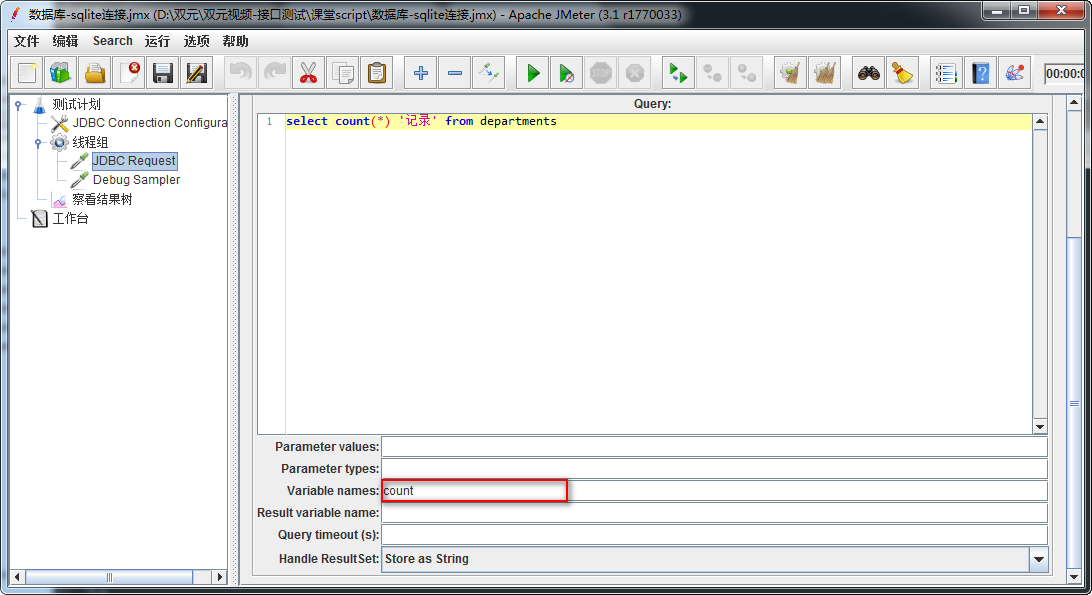Click the Shutdown test icon
The height and width of the screenshot is (595, 1092).
point(634,73)
